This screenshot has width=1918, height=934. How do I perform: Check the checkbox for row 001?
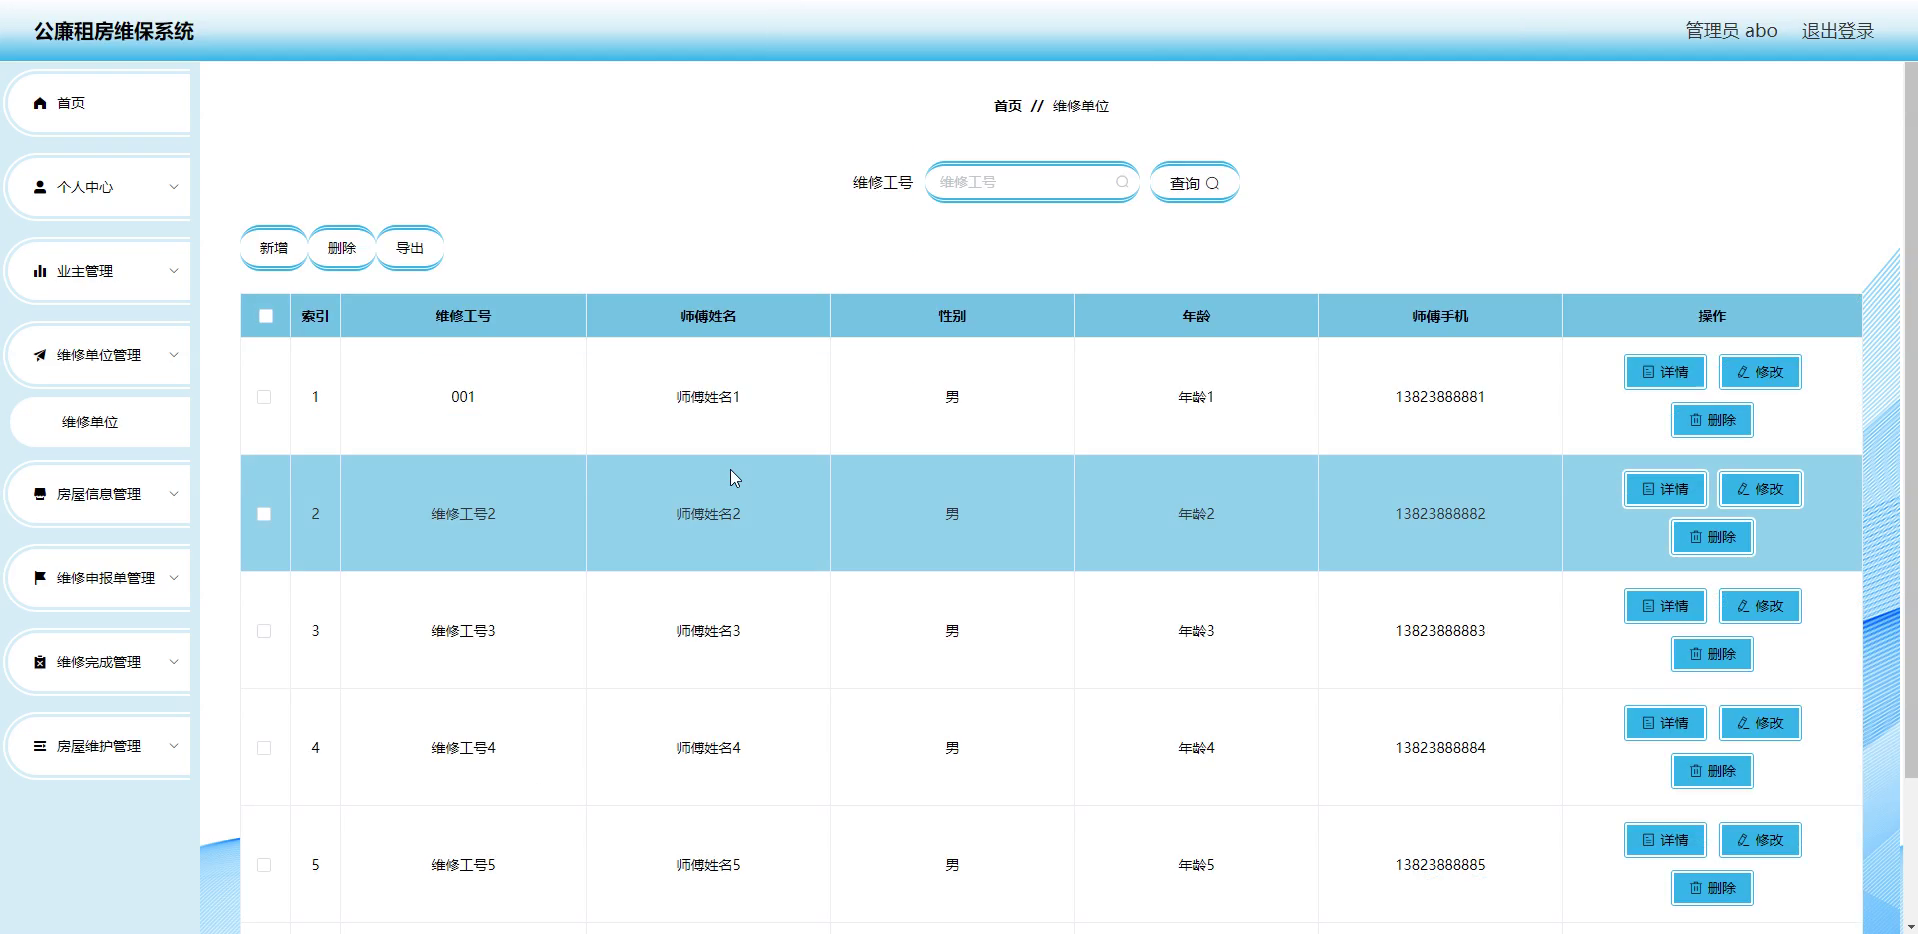pos(264,397)
